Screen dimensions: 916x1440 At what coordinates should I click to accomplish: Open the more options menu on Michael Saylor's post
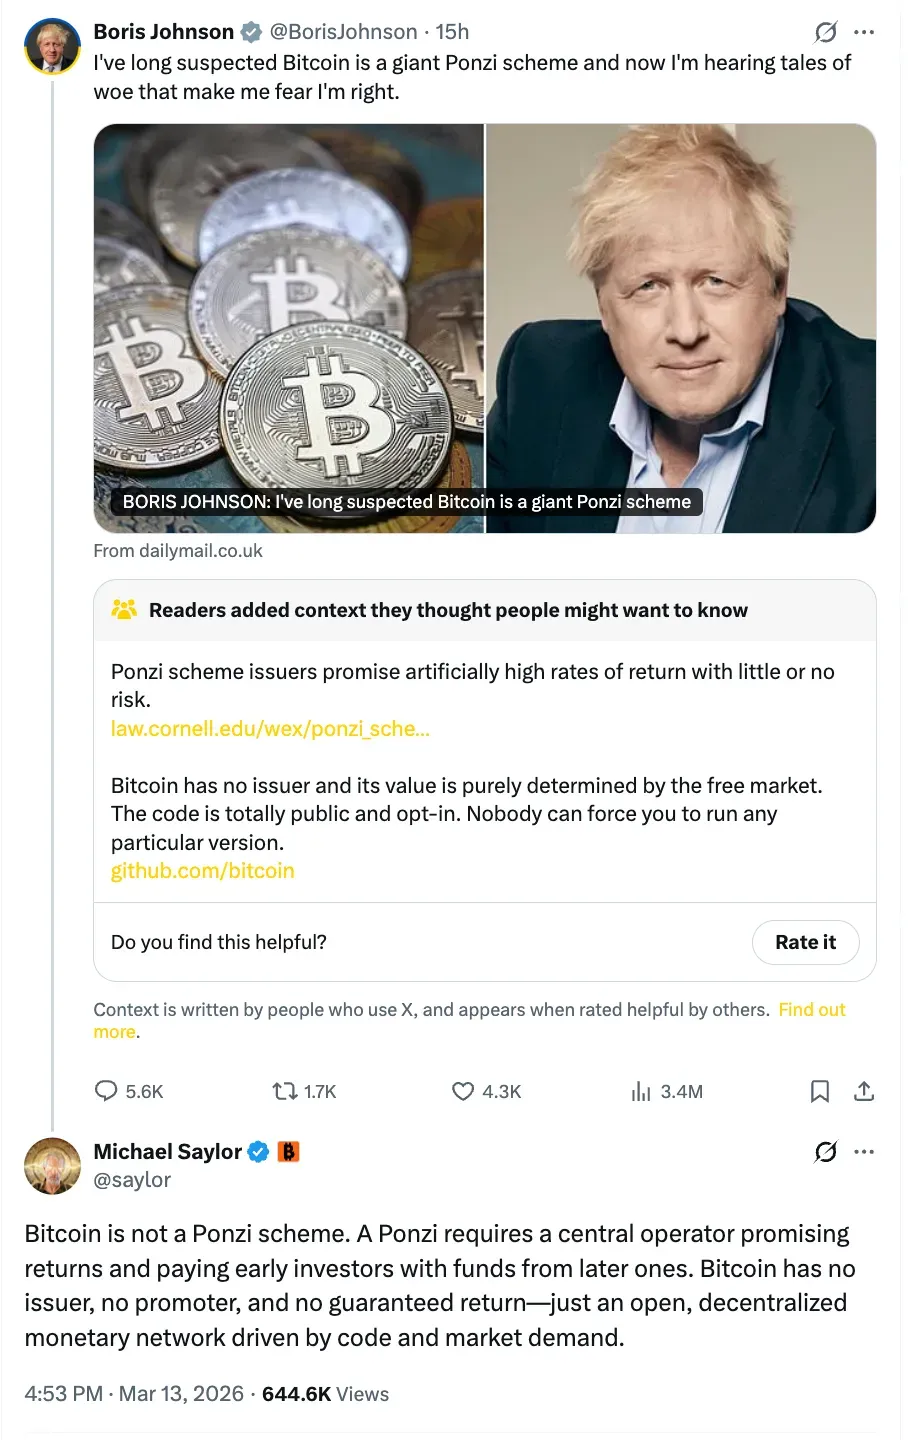(x=864, y=1152)
